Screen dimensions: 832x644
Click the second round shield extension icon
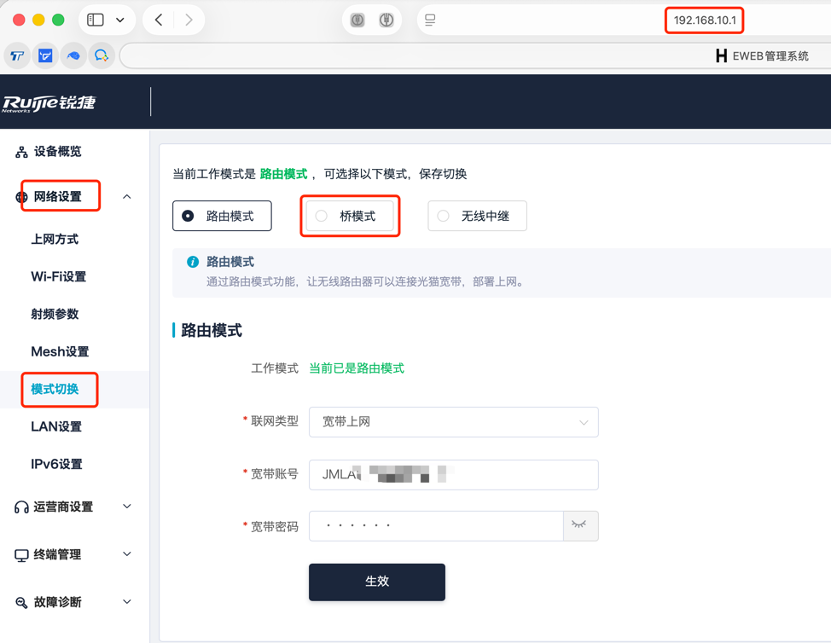(x=386, y=20)
